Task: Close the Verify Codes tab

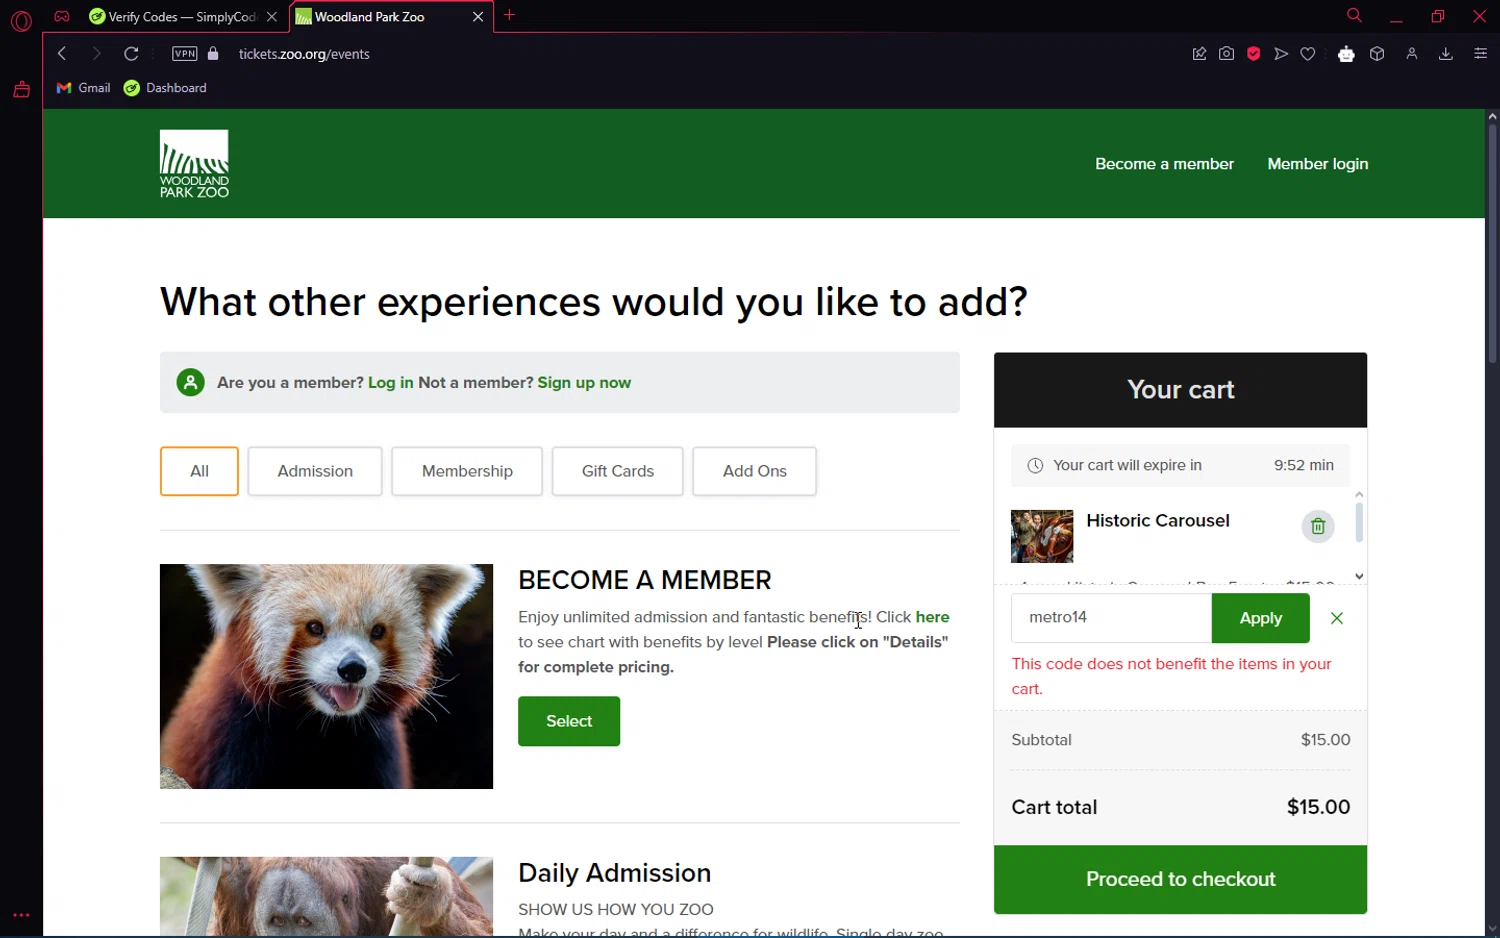Action: click(272, 17)
